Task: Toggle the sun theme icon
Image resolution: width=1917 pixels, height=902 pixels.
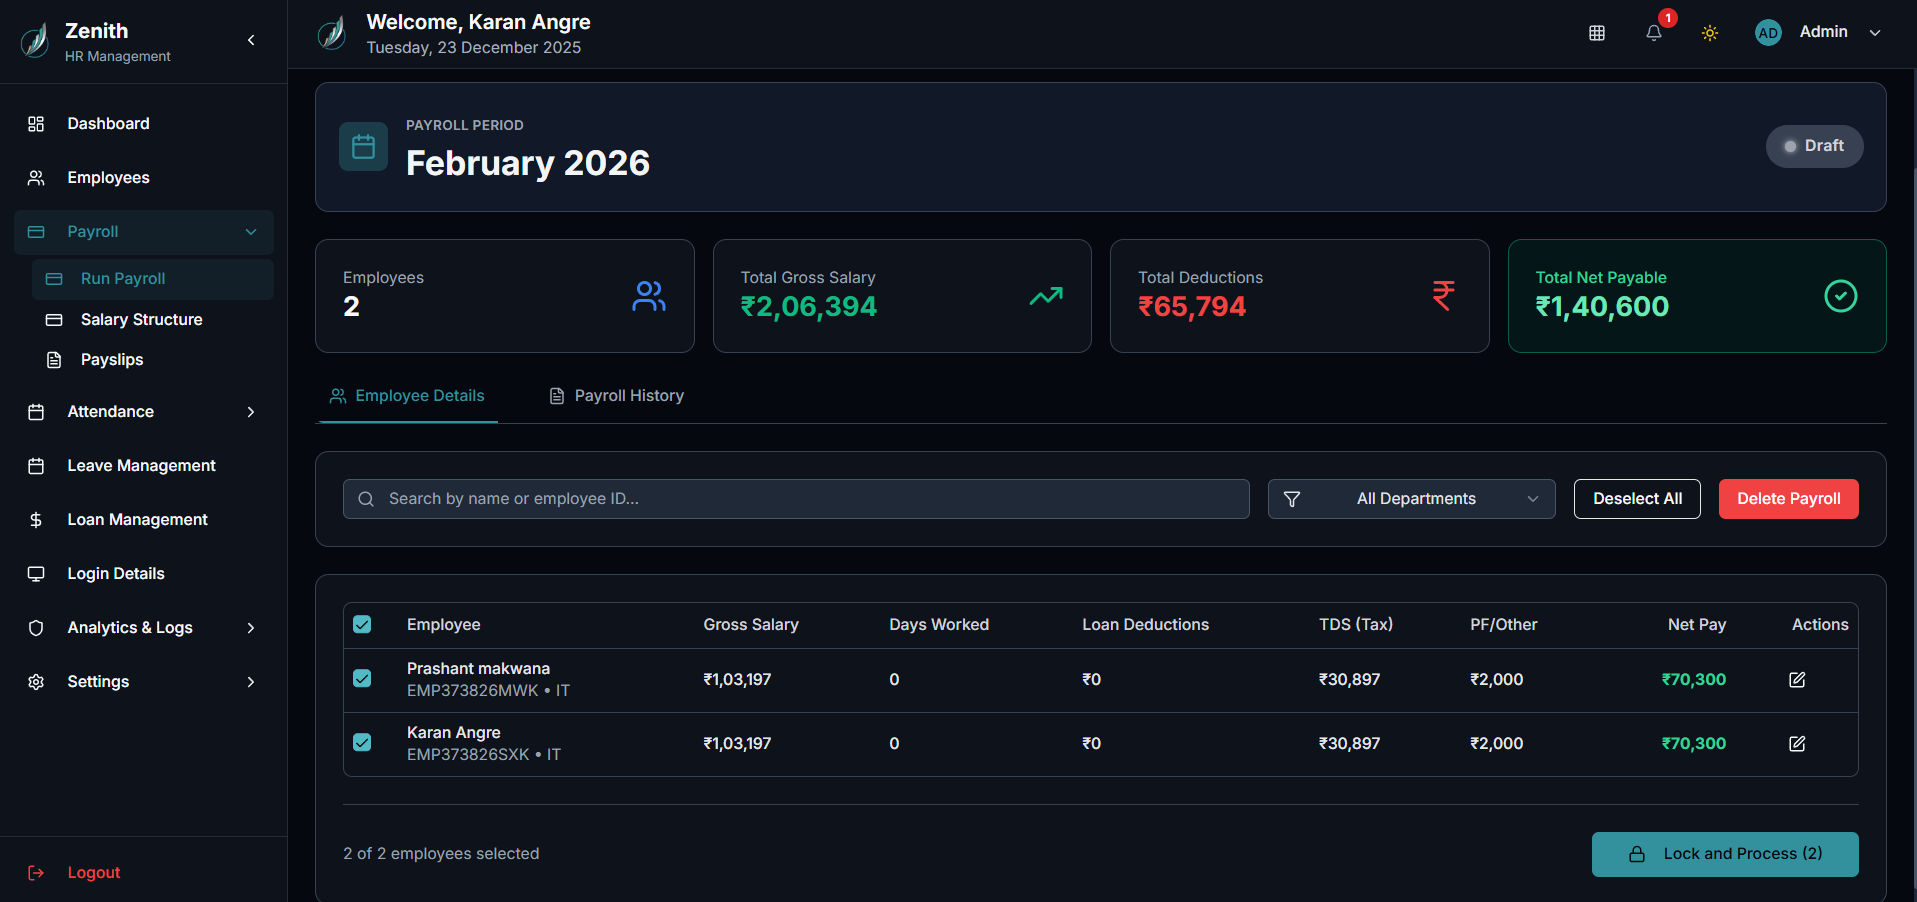Action: click(x=1710, y=33)
